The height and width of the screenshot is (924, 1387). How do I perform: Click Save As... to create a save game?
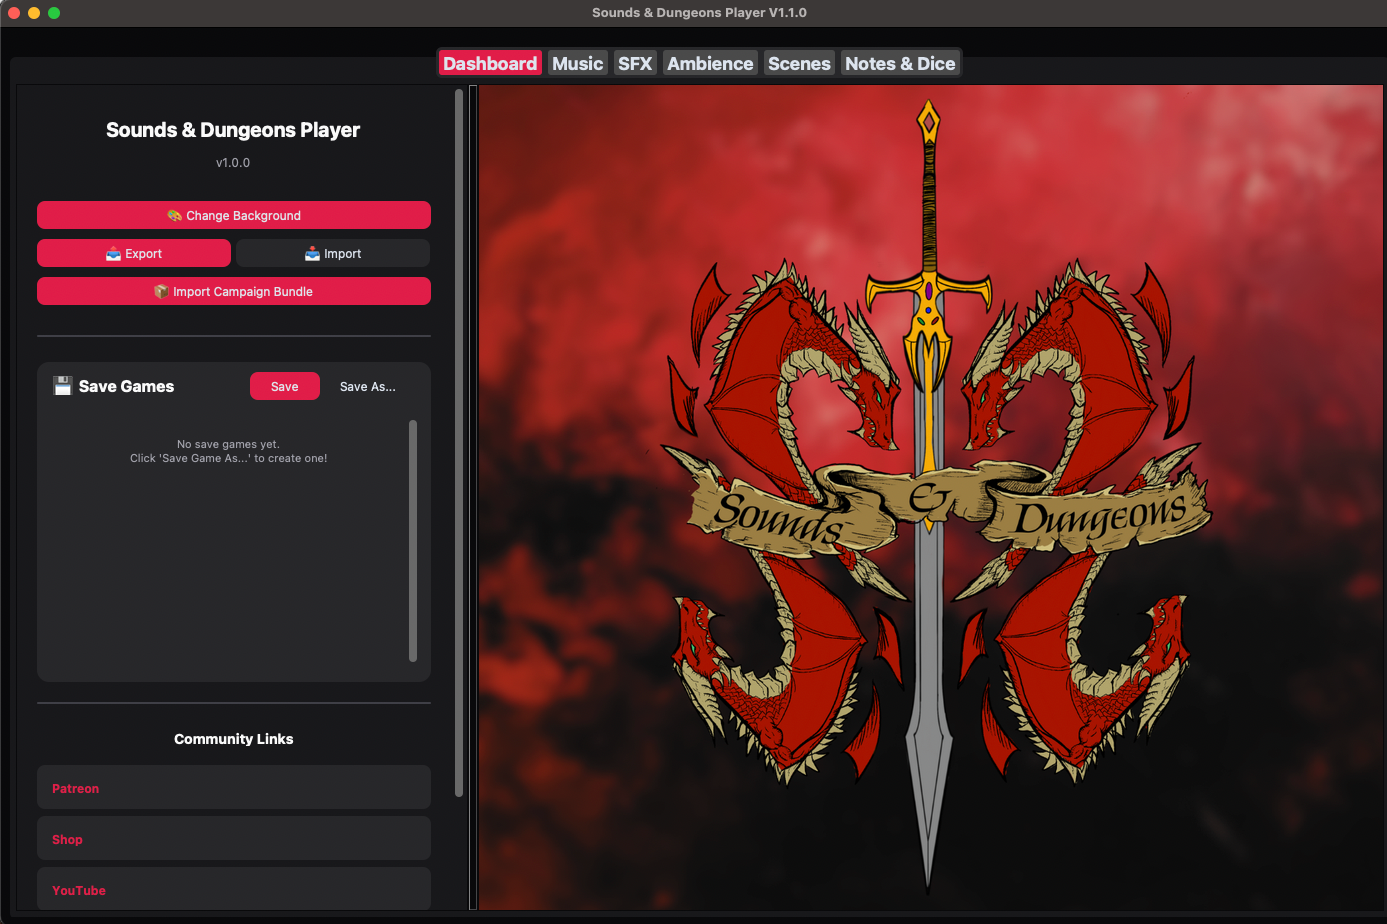tap(368, 386)
